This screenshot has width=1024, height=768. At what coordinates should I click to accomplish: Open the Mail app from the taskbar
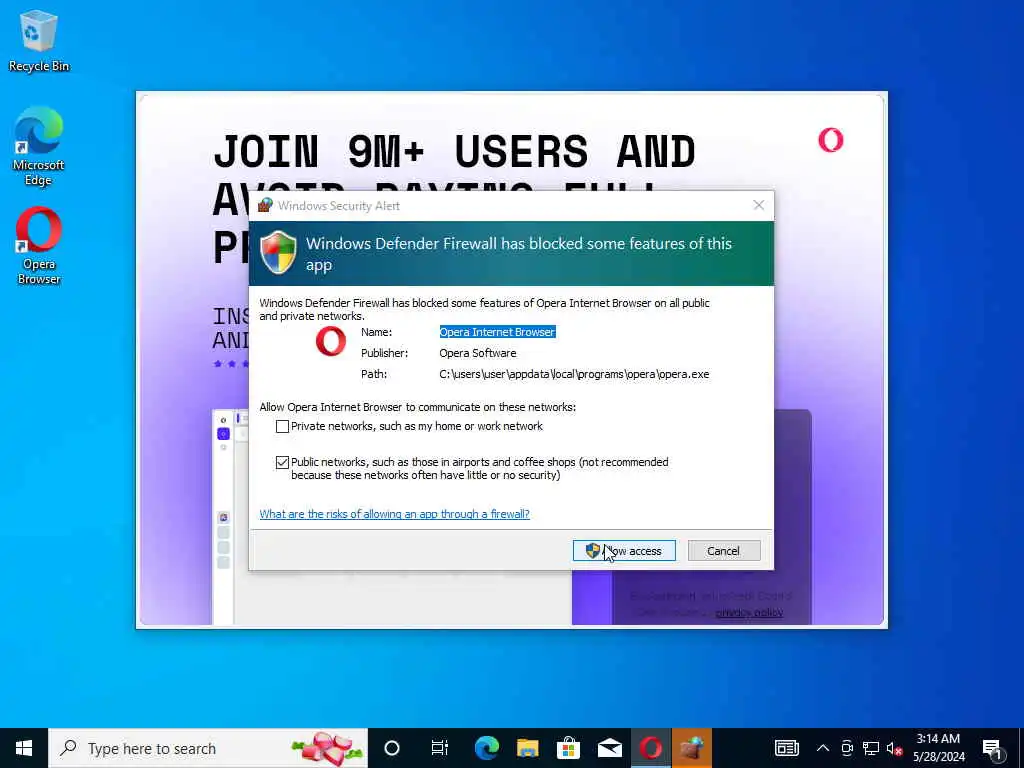click(610, 748)
